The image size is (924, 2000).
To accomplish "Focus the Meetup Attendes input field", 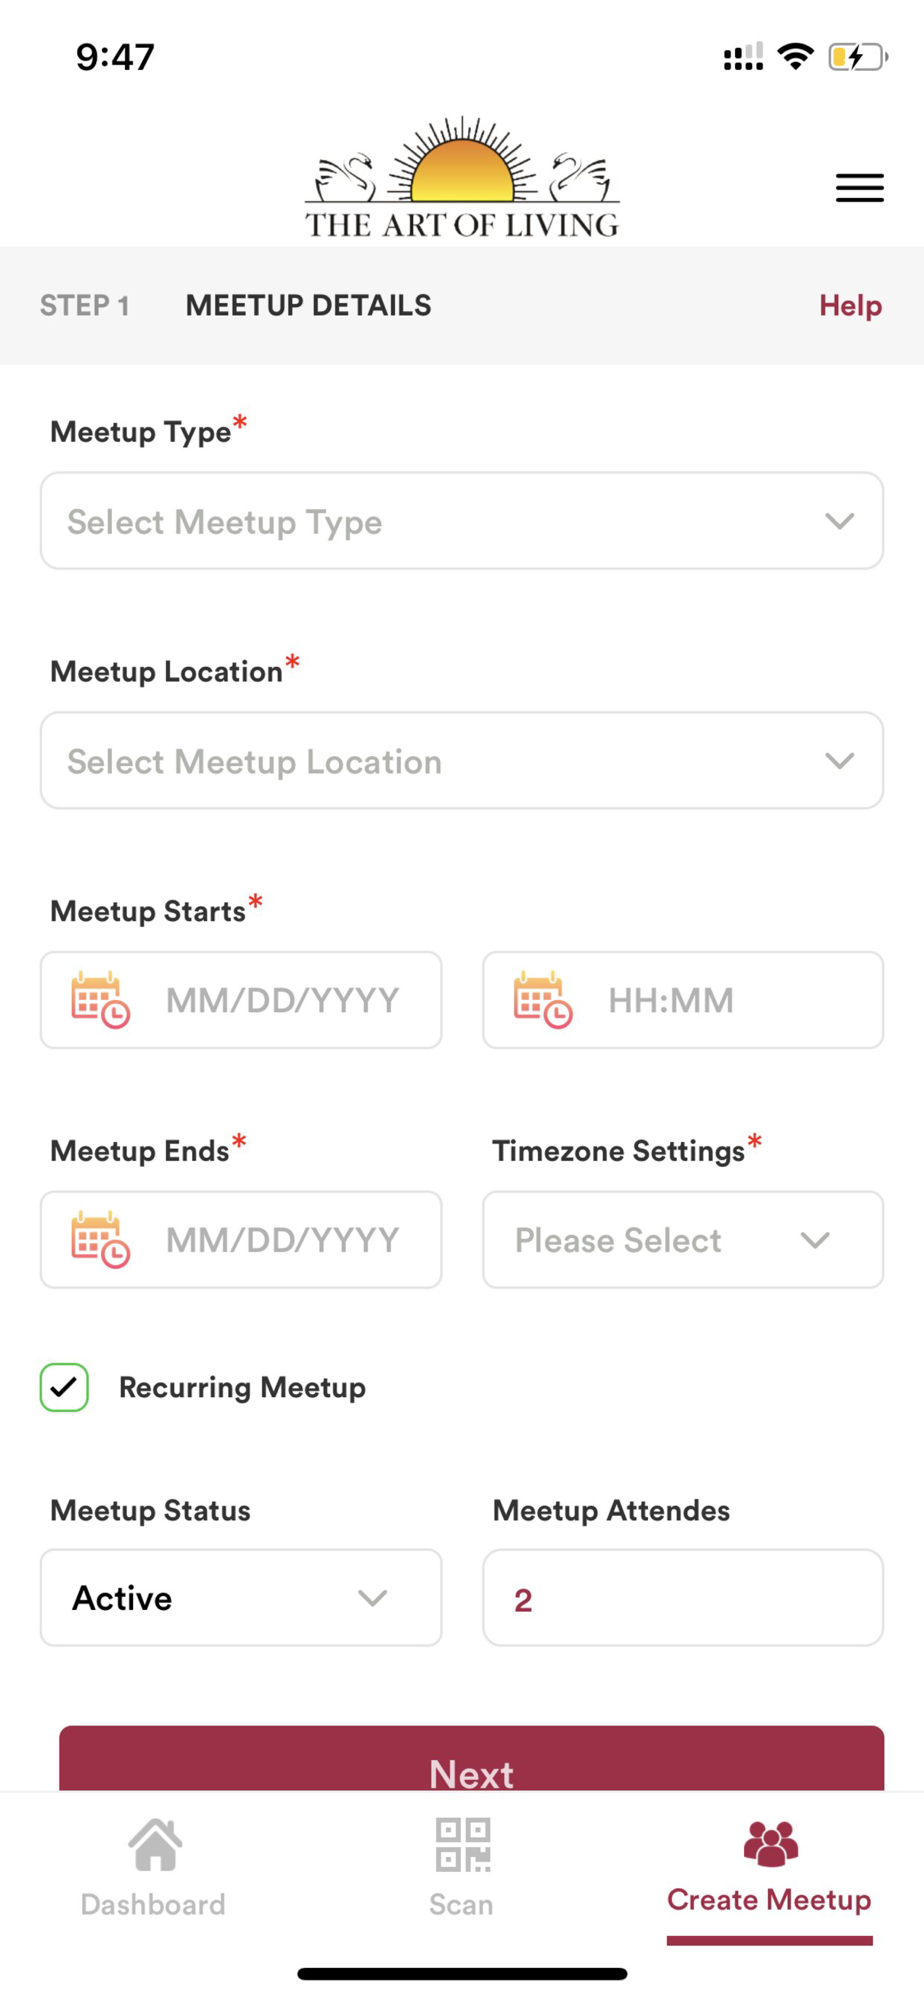I will [683, 1598].
